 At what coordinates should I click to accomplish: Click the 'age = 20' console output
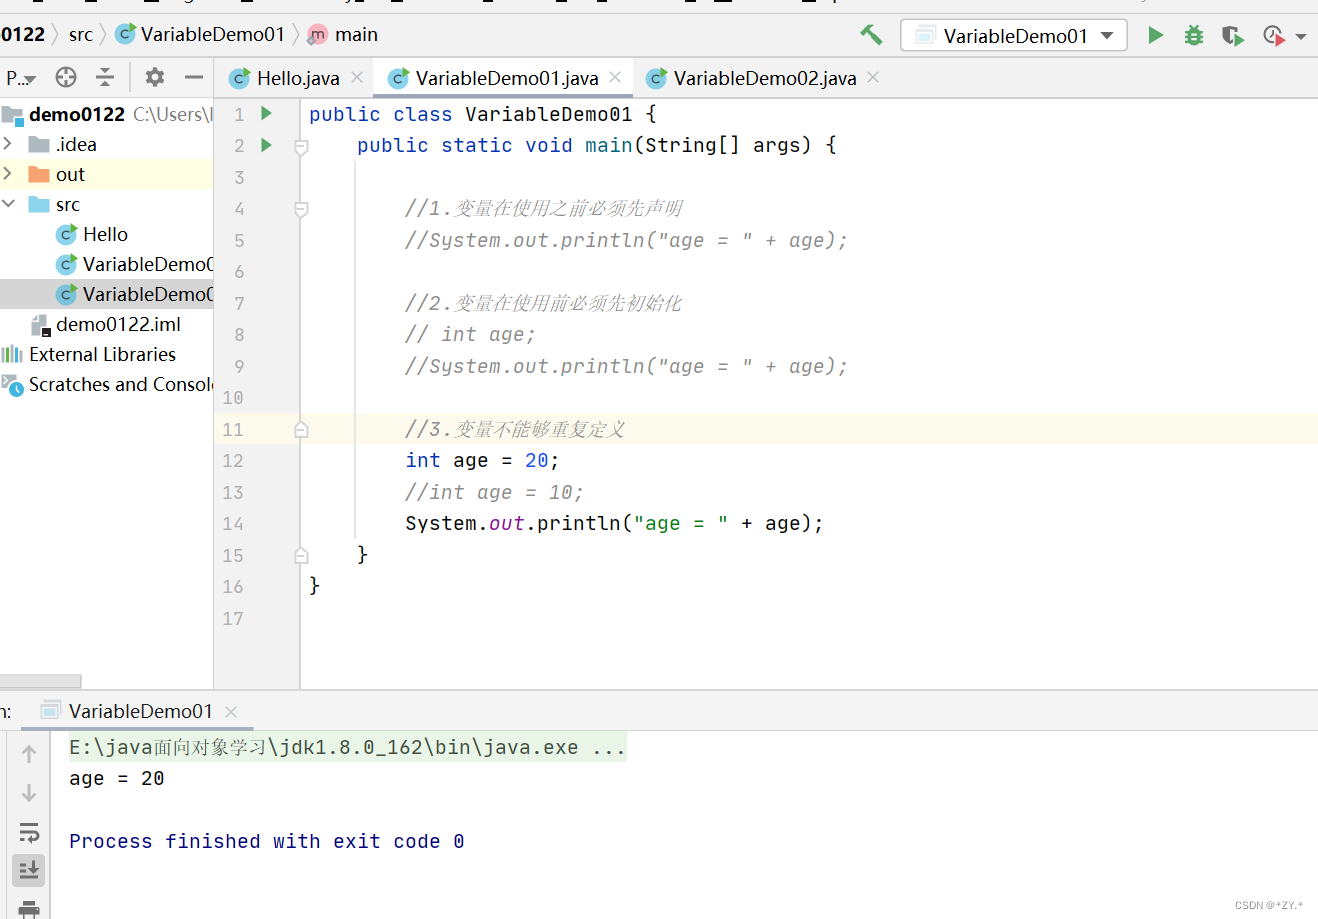pyautogui.click(x=116, y=778)
